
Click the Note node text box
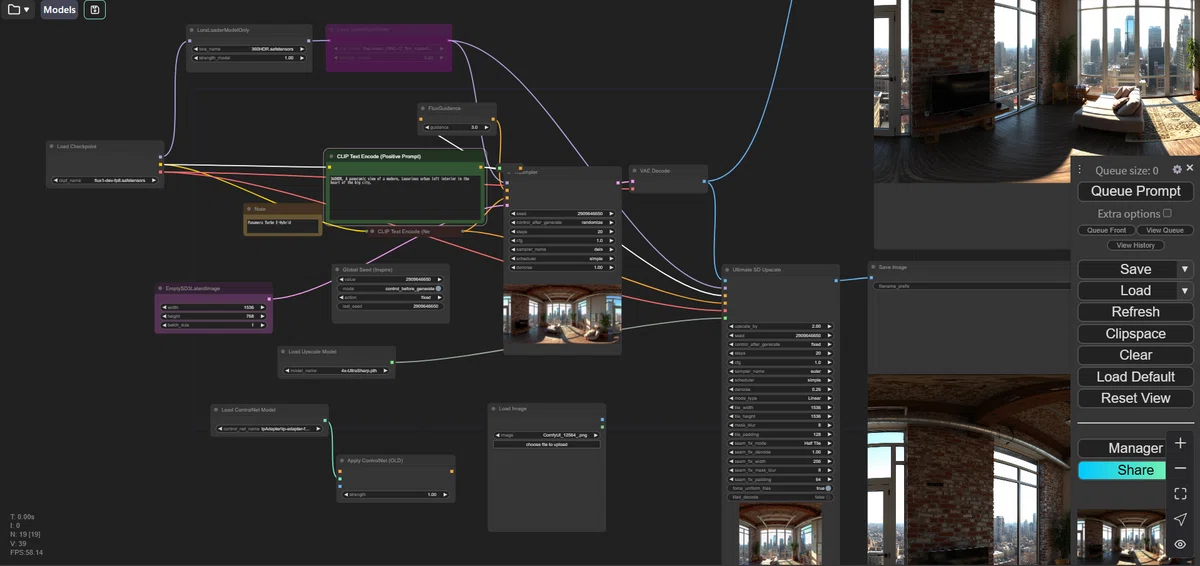(282, 225)
